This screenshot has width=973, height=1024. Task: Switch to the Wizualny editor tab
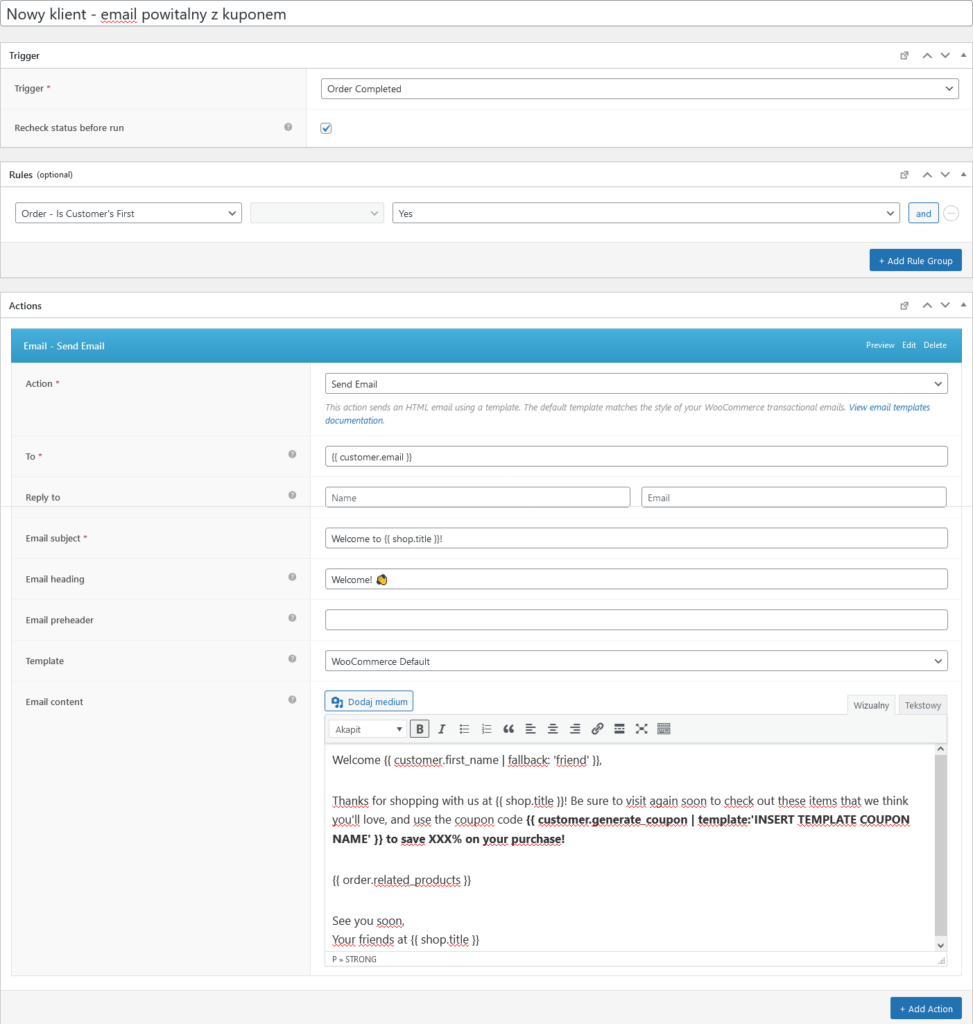point(870,705)
